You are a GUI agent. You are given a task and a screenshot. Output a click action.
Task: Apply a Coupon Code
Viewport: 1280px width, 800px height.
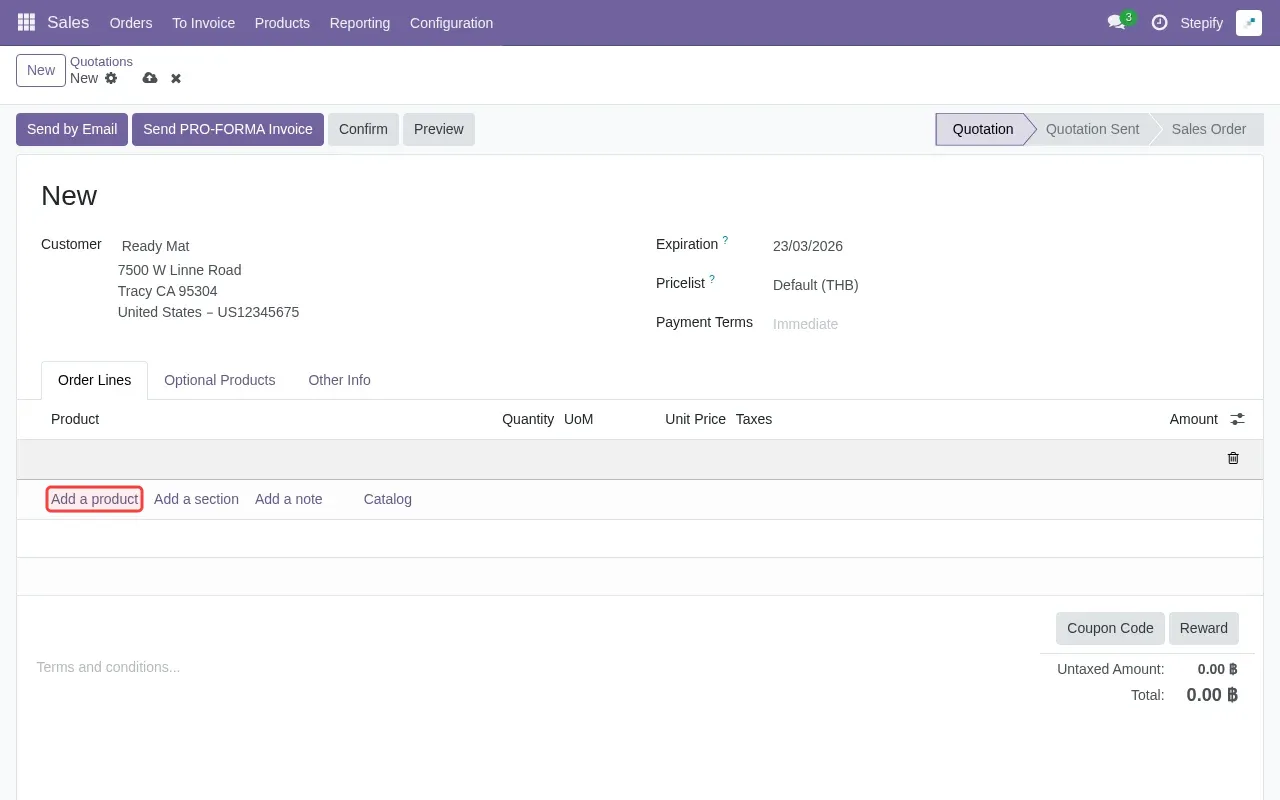(1109, 628)
